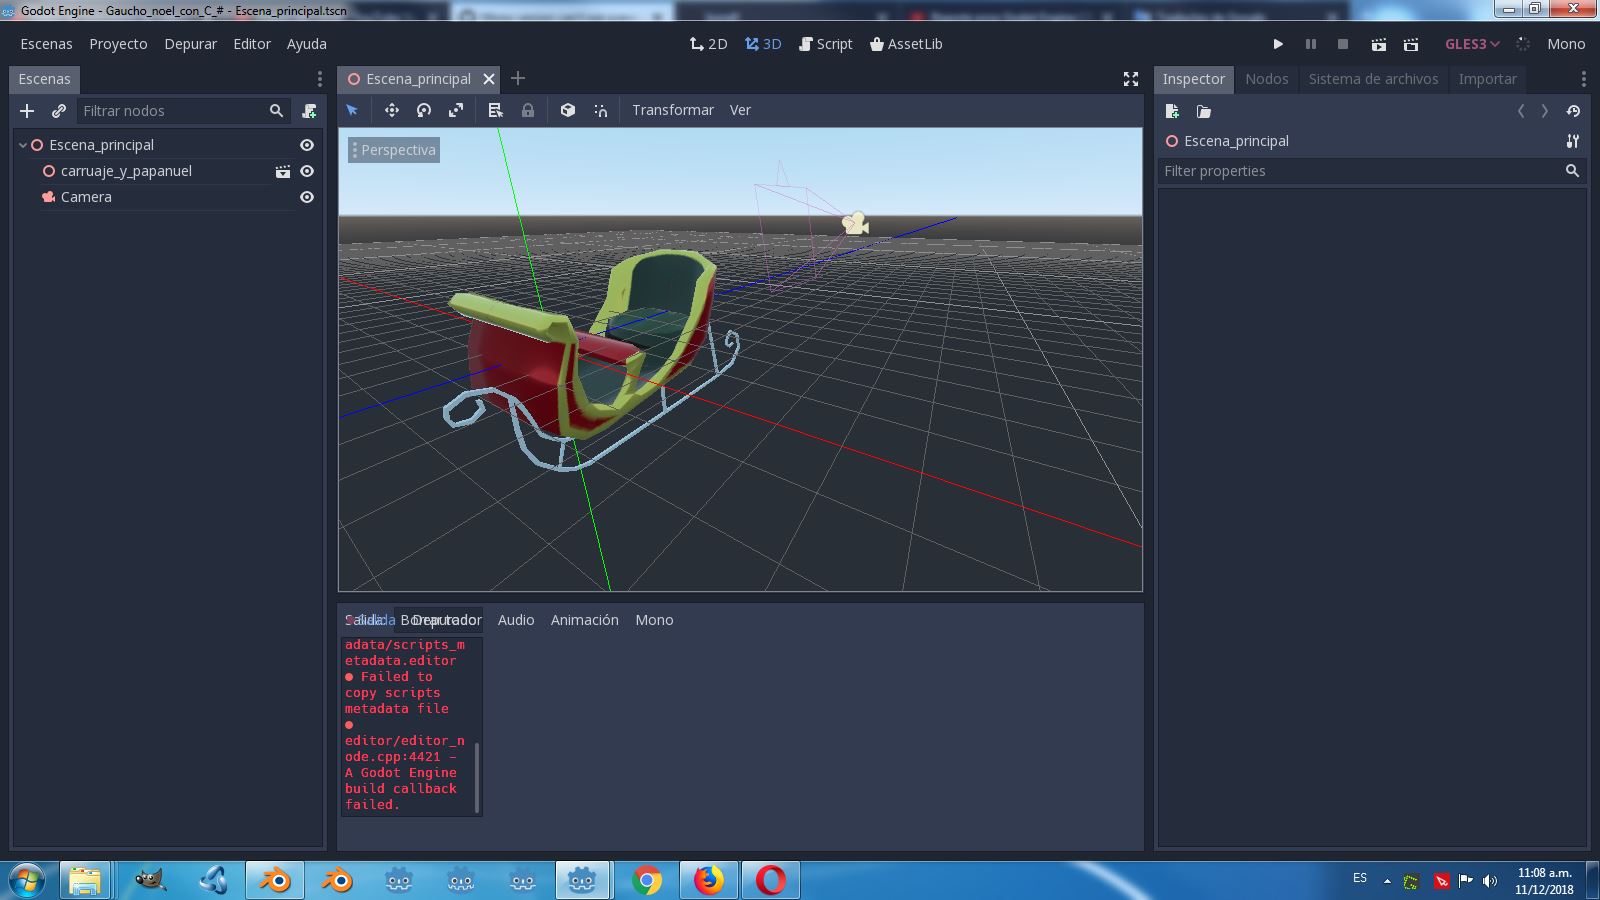Enable snapping in the 3D viewport

601,110
